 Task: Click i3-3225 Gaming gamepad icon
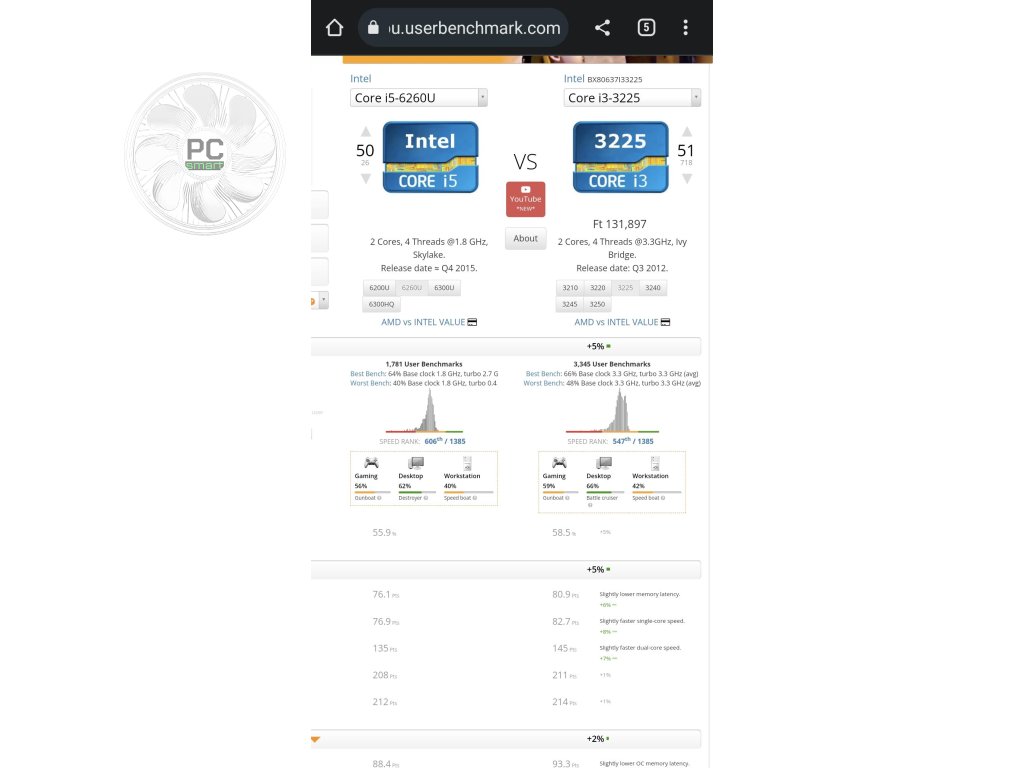click(x=559, y=463)
